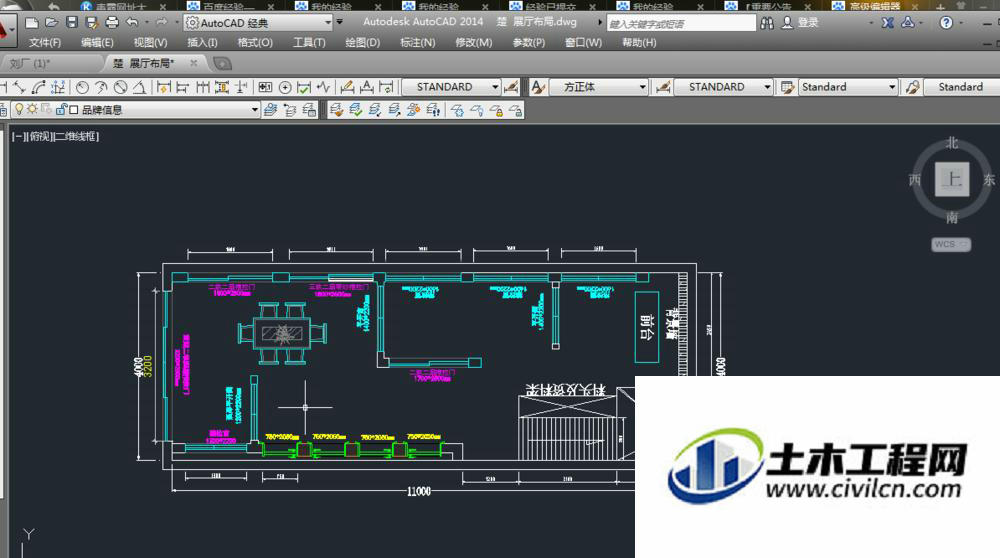The width and height of the screenshot is (1000, 558).
Task: Click the layer color square for 品牌信息
Action: click(73, 110)
